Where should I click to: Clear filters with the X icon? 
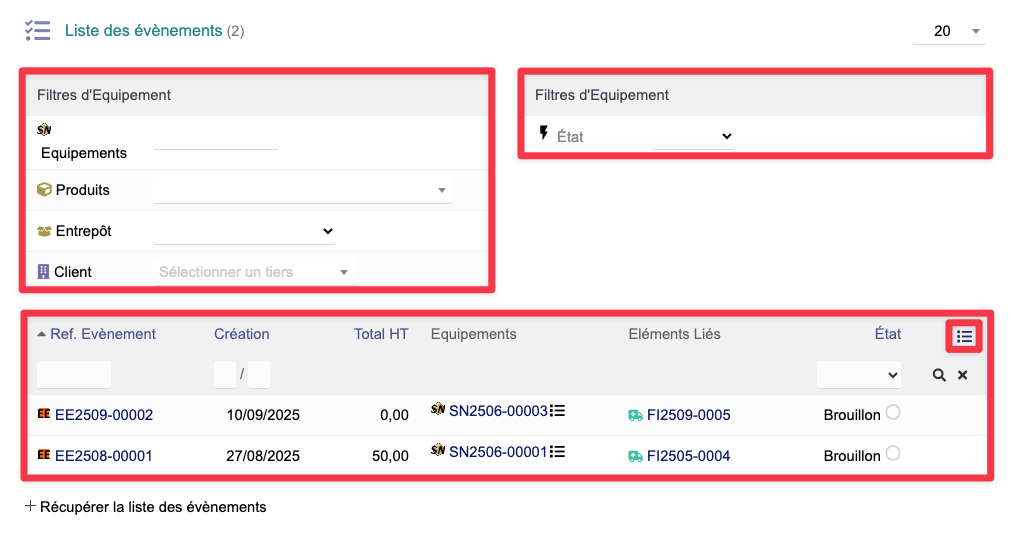coord(963,375)
